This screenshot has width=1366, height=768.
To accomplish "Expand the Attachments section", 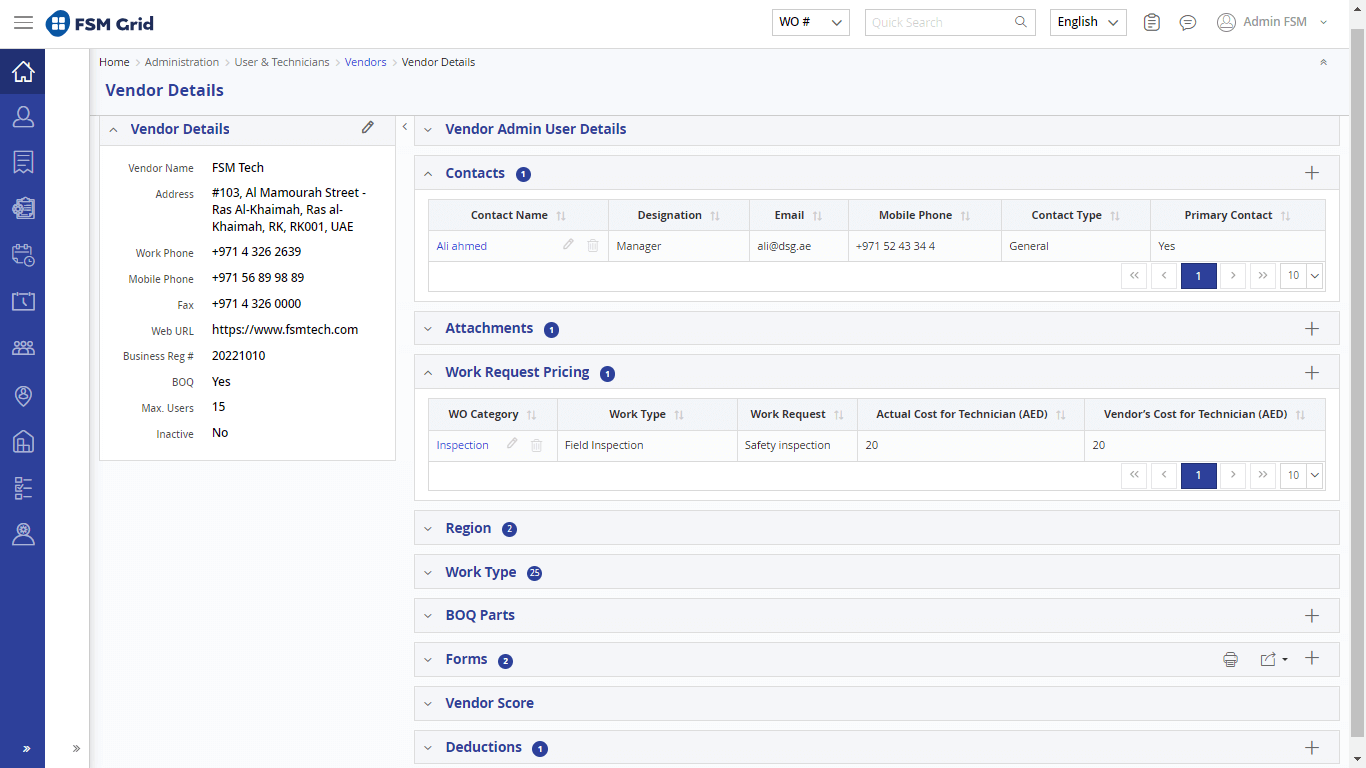I will pyautogui.click(x=428, y=328).
